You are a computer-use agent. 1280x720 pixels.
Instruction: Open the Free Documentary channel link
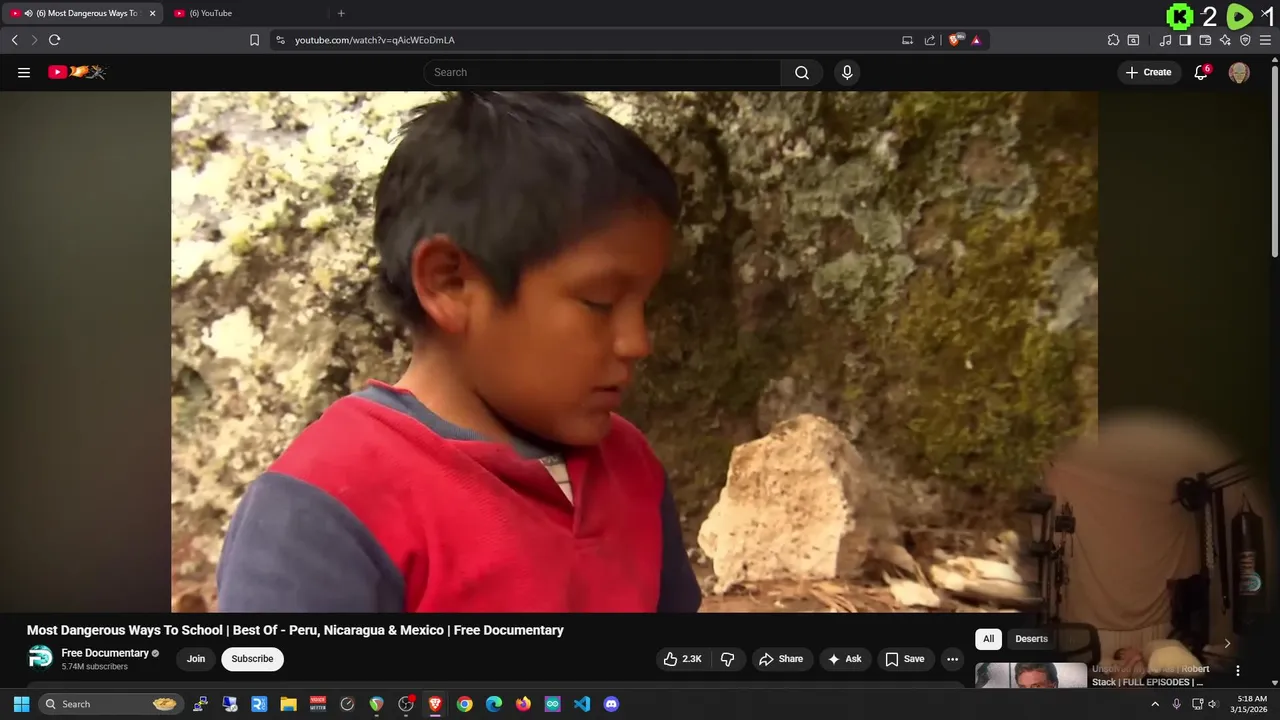(x=105, y=653)
